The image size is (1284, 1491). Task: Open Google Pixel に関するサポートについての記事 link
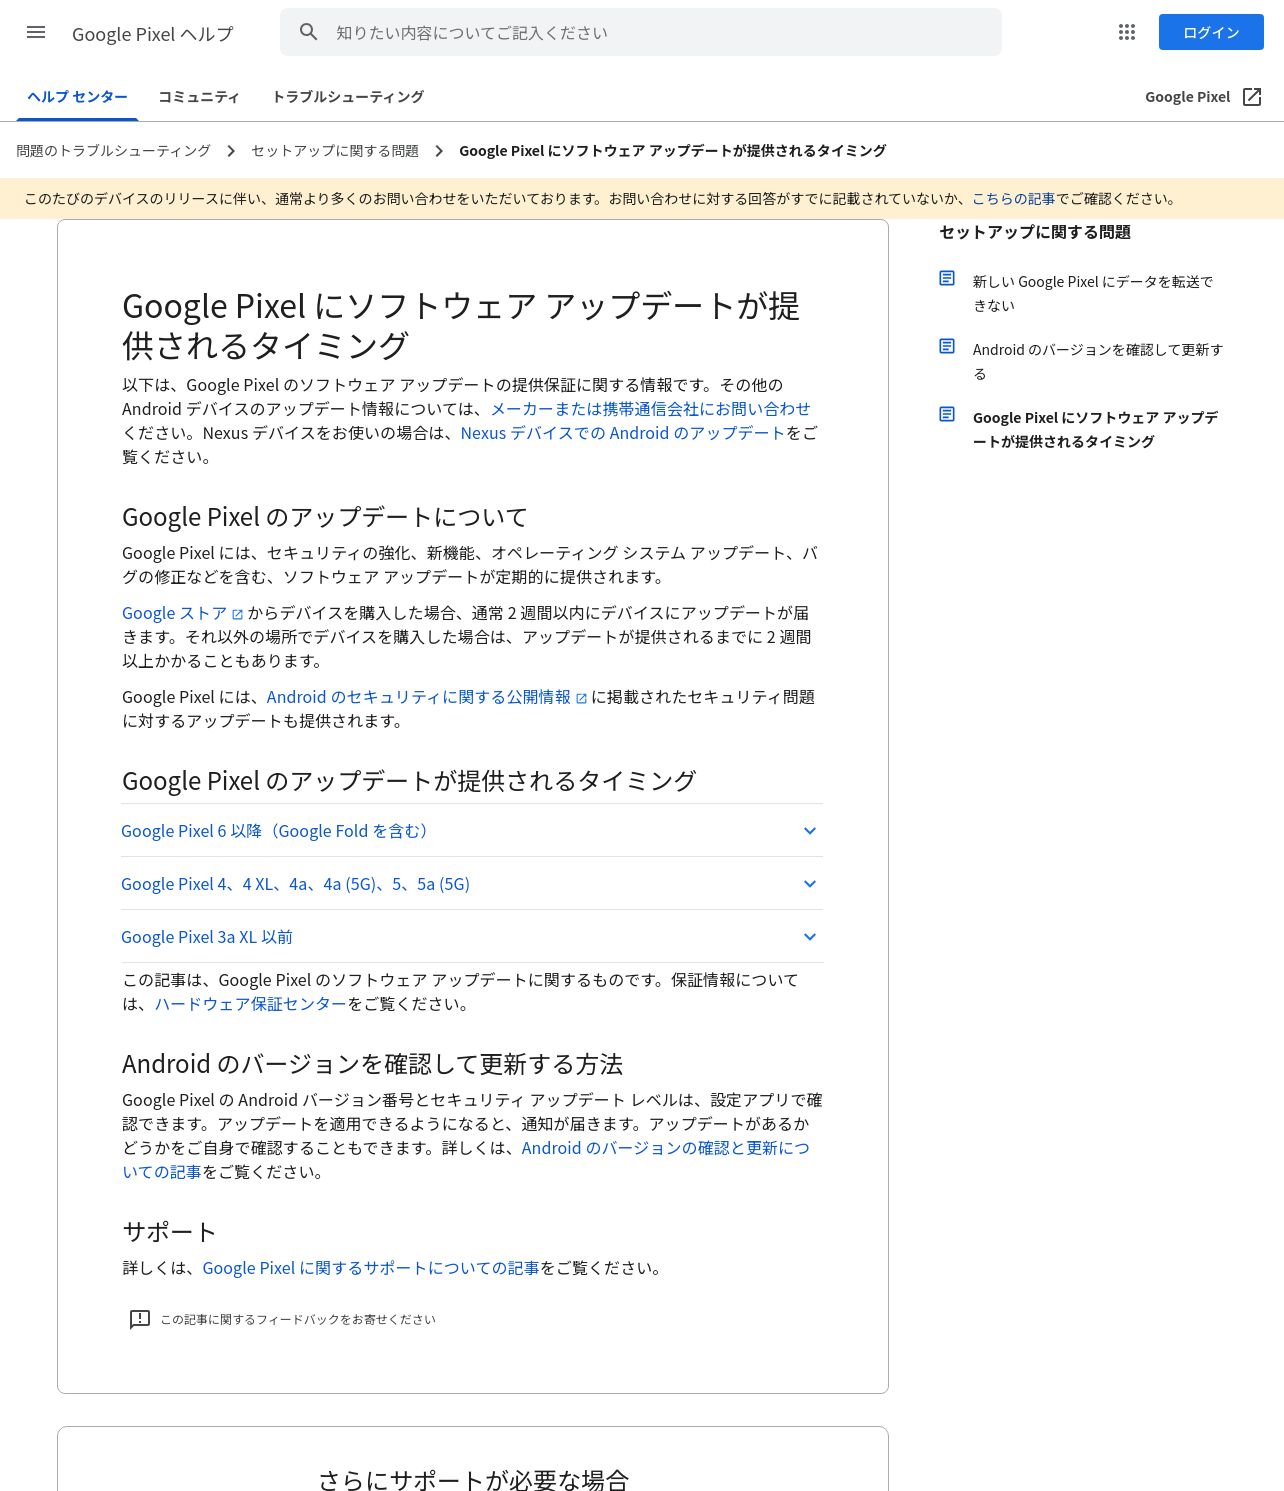(371, 1268)
